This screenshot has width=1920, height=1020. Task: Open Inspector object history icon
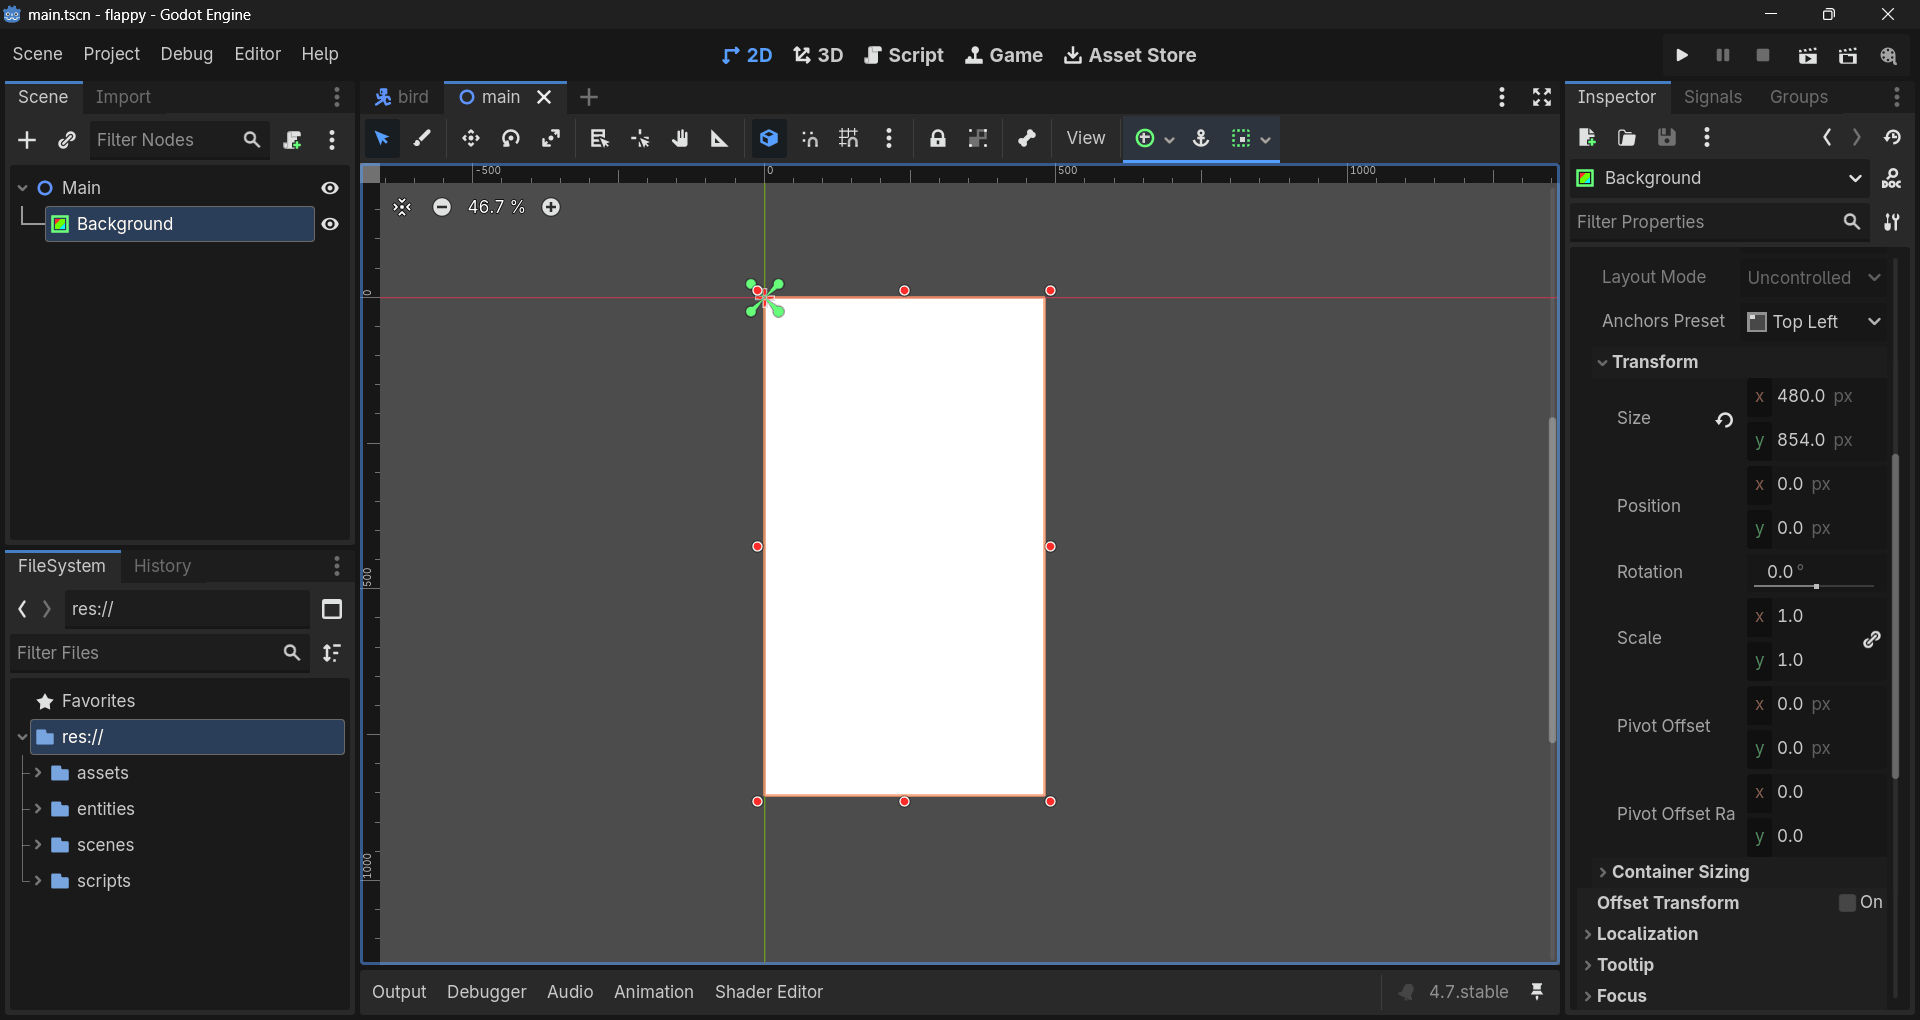(x=1892, y=138)
